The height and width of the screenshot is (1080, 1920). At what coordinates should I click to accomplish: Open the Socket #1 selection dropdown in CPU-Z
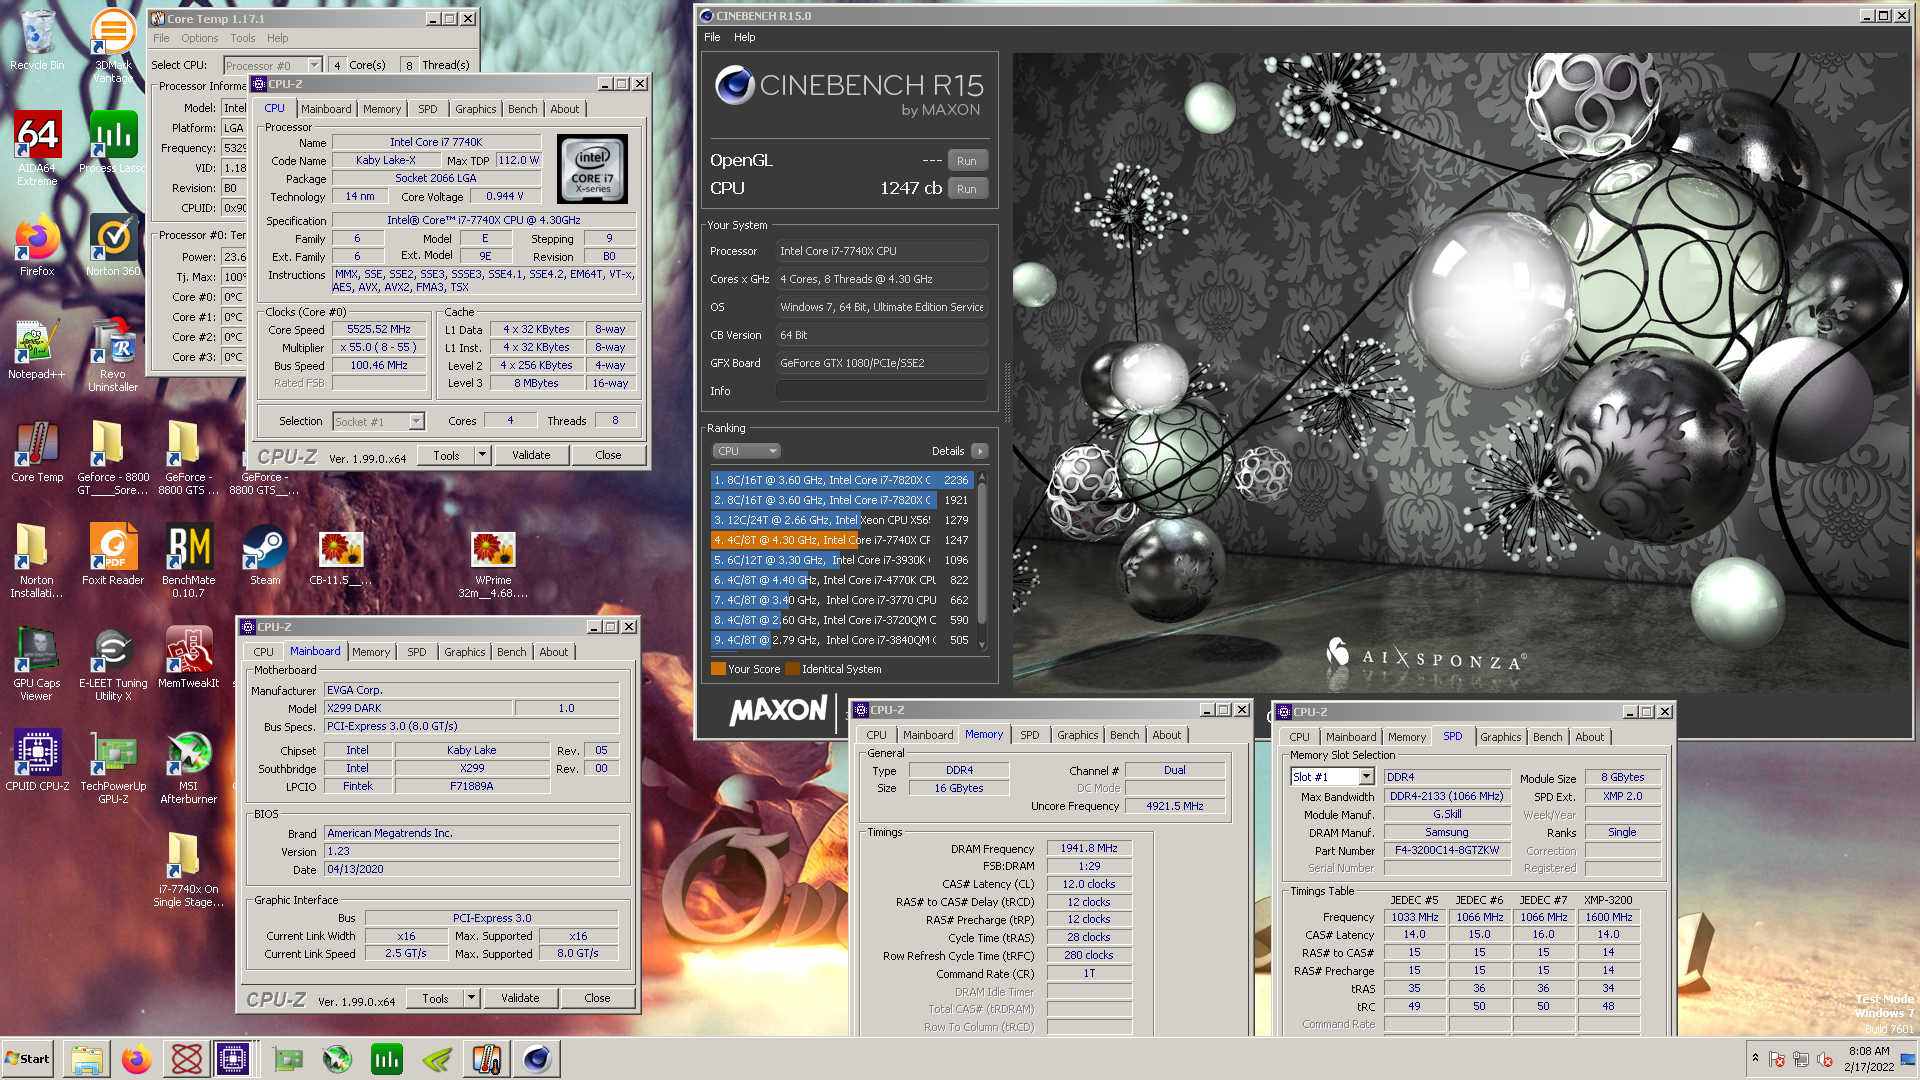click(416, 421)
